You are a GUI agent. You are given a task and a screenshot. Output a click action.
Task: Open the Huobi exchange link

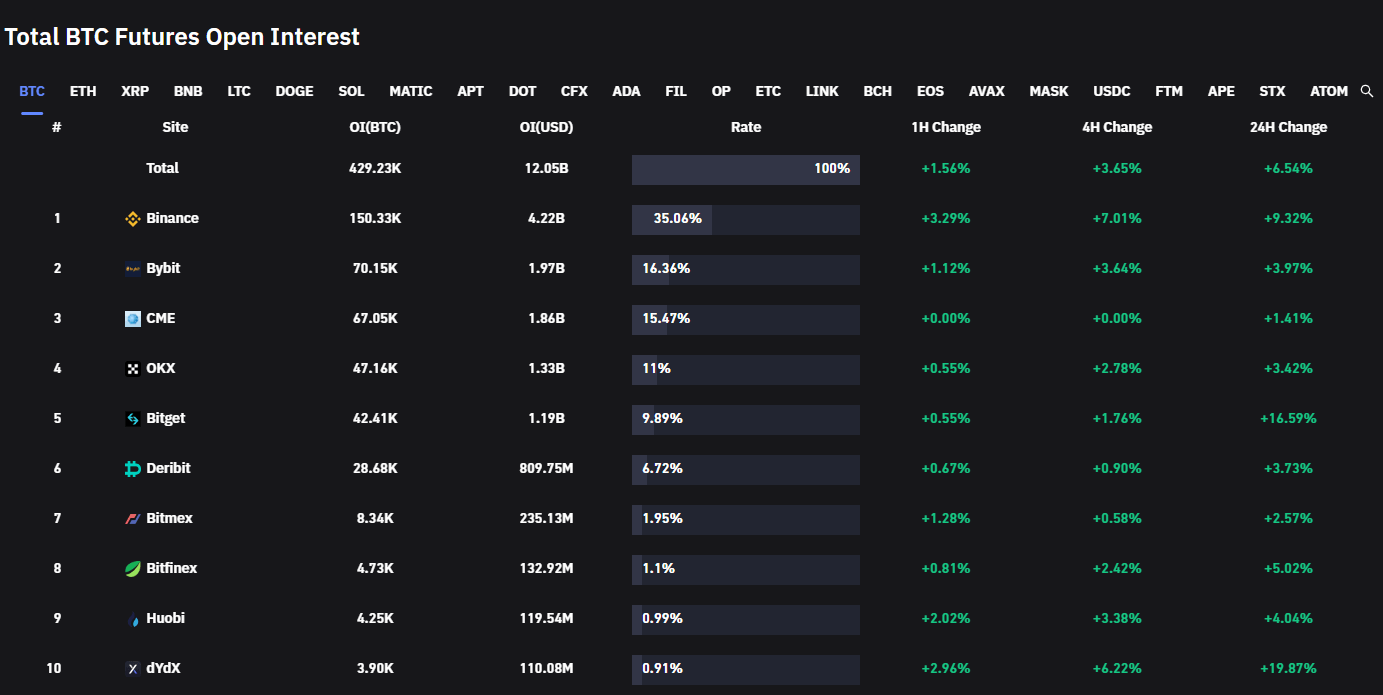pos(165,618)
